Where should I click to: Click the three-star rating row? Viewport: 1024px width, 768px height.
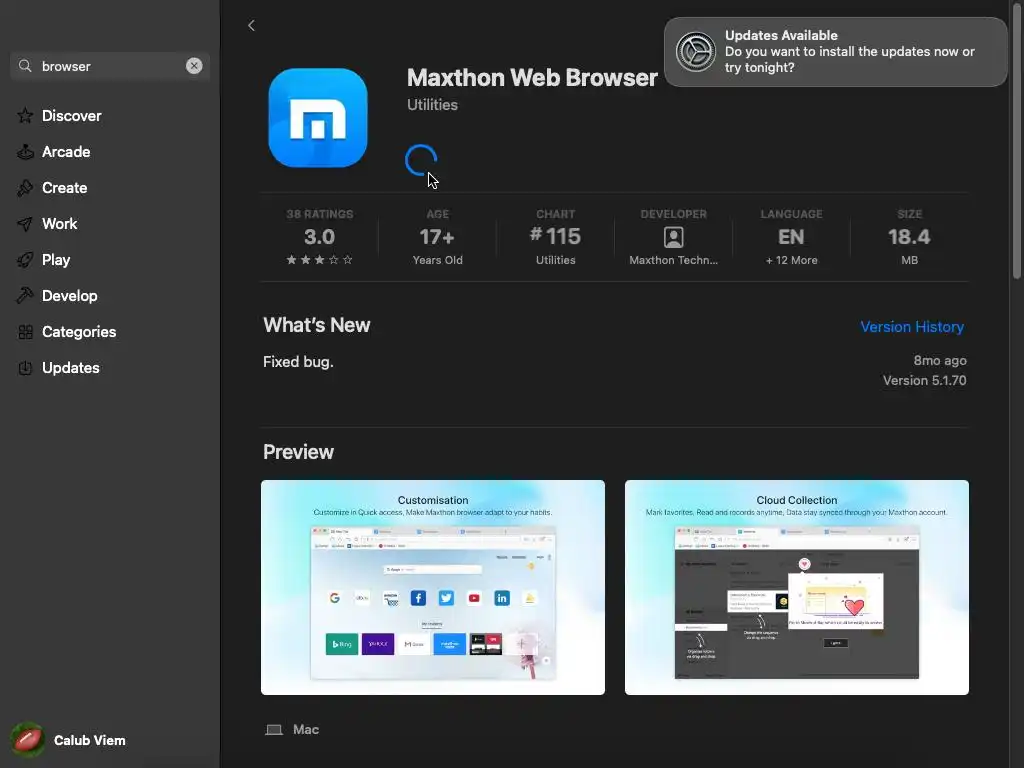(x=319, y=260)
